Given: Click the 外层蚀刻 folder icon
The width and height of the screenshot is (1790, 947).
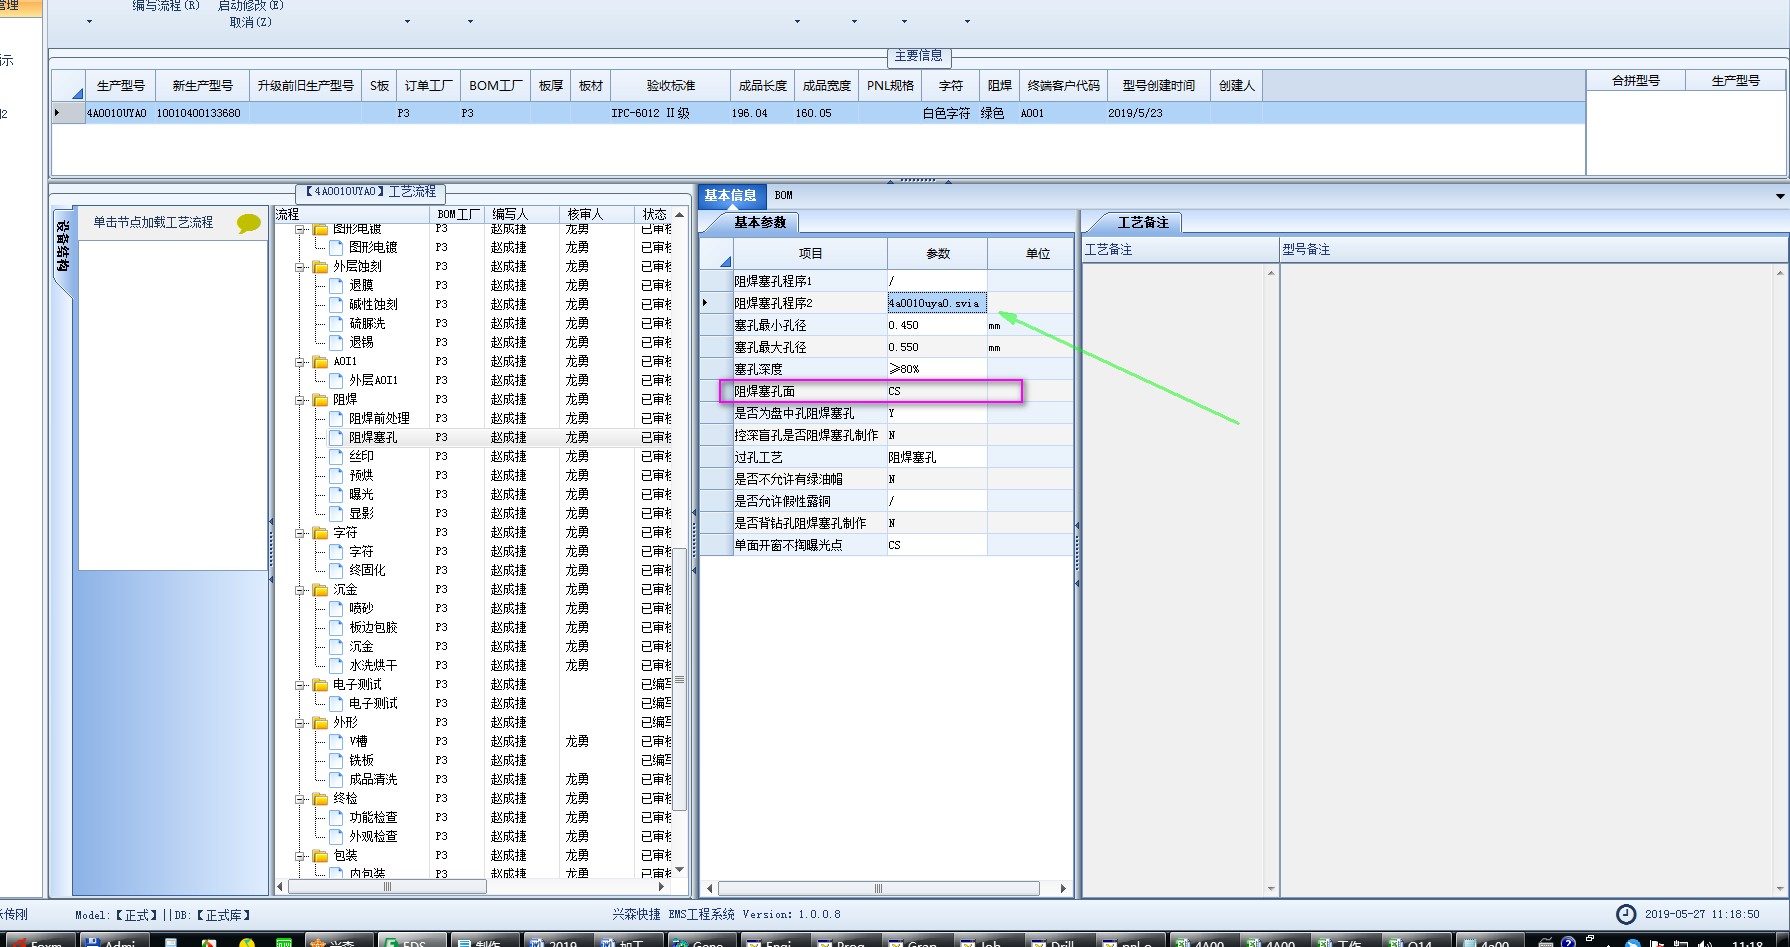Looking at the screenshot, I should click(320, 266).
